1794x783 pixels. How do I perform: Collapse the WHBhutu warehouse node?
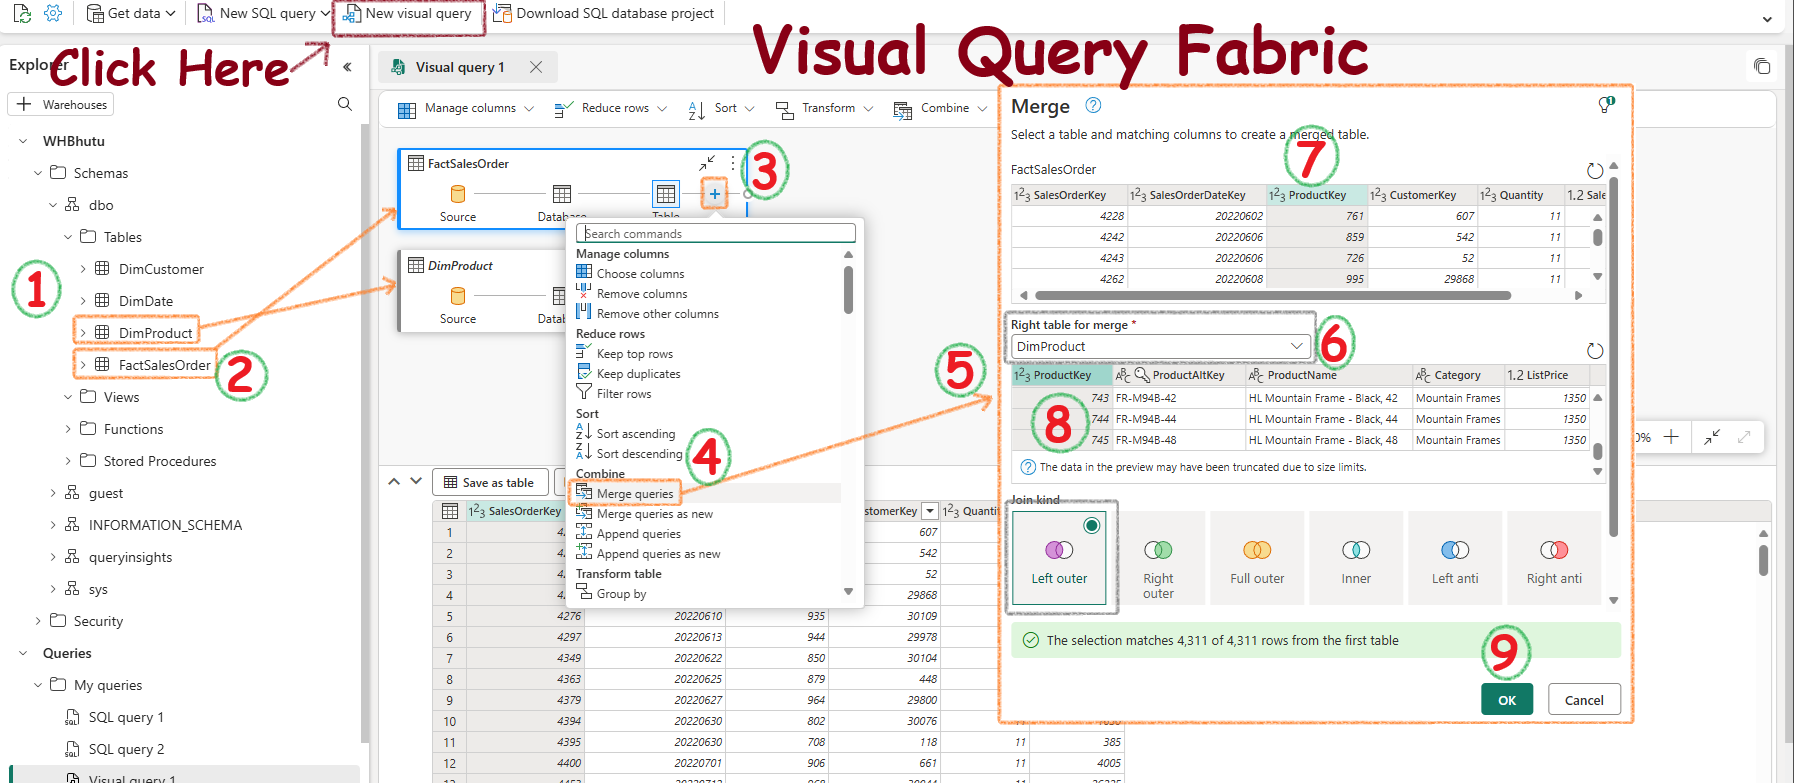point(23,141)
